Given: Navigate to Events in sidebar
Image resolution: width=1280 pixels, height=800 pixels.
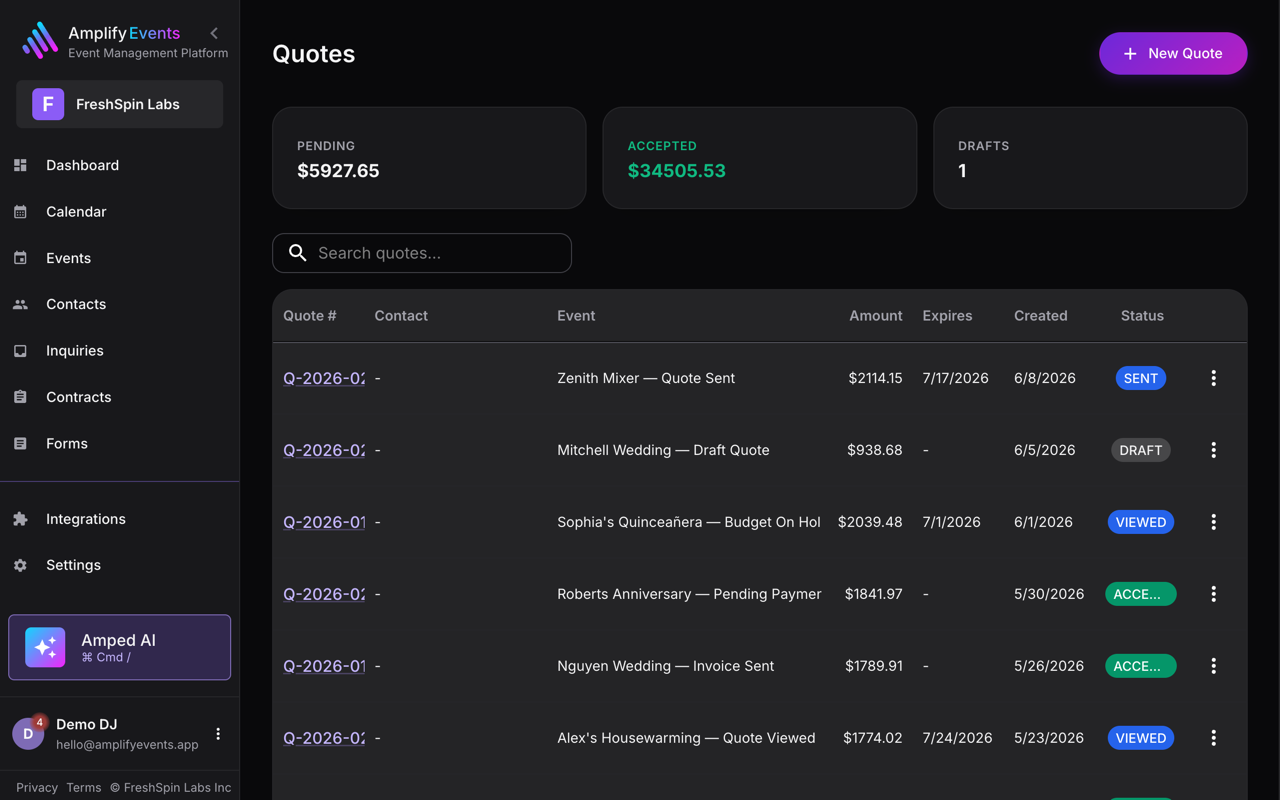Looking at the screenshot, I should 119,258.
